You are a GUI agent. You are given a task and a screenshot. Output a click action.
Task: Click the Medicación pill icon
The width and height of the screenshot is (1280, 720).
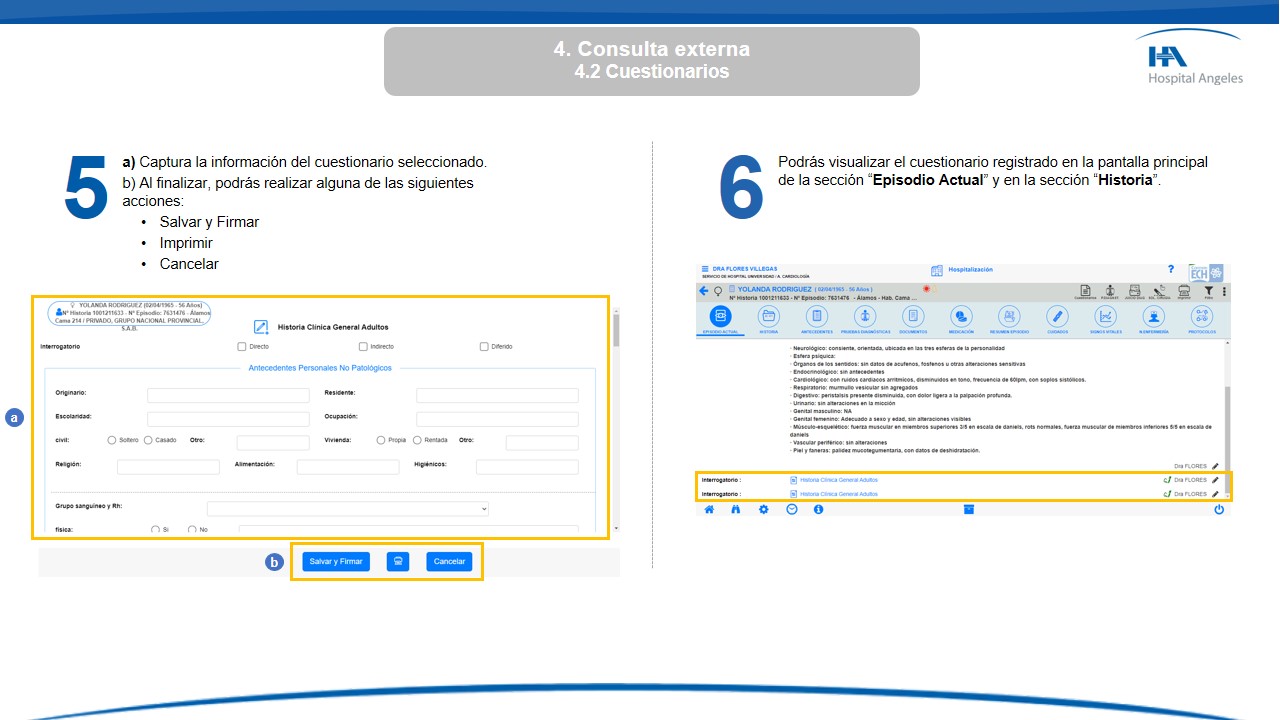pyautogui.click(x=961, y=317)
